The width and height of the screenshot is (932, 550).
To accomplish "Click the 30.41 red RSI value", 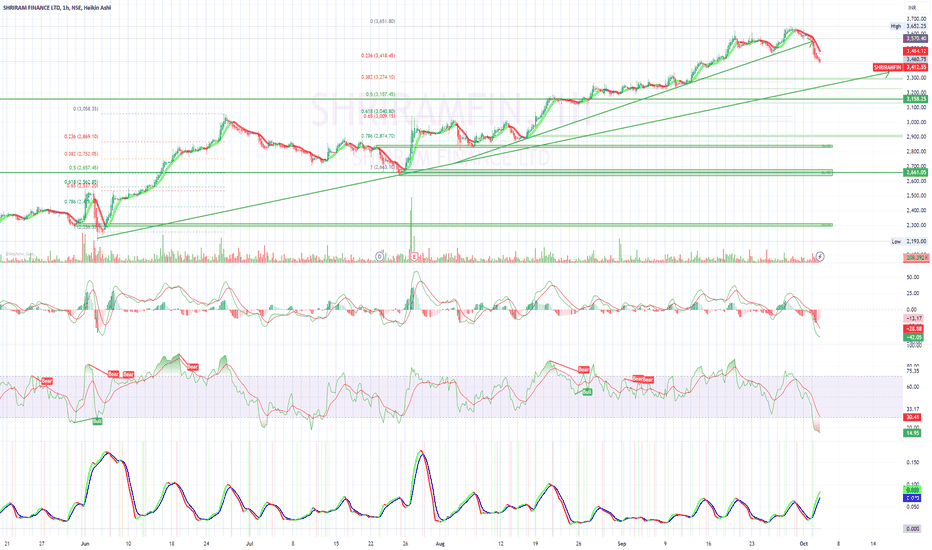I will pos(912,417).
